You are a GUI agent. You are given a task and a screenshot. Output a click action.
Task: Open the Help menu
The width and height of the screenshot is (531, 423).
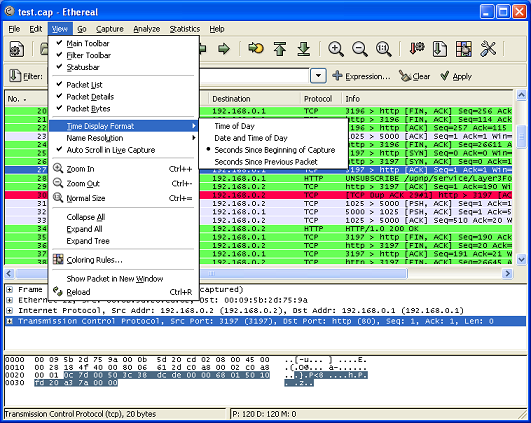[217, 29]
